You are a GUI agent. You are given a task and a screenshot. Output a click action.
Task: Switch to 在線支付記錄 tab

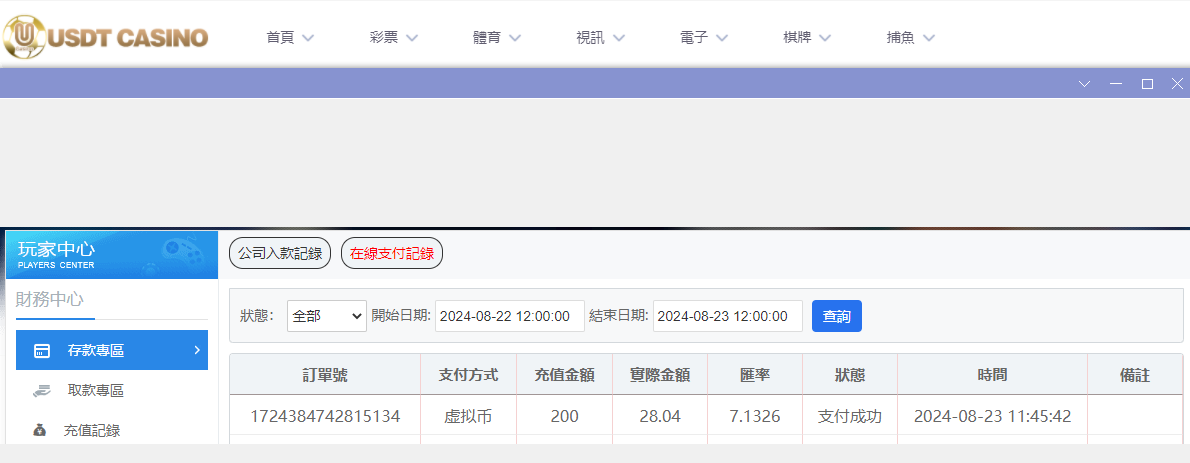pos(392,254)
